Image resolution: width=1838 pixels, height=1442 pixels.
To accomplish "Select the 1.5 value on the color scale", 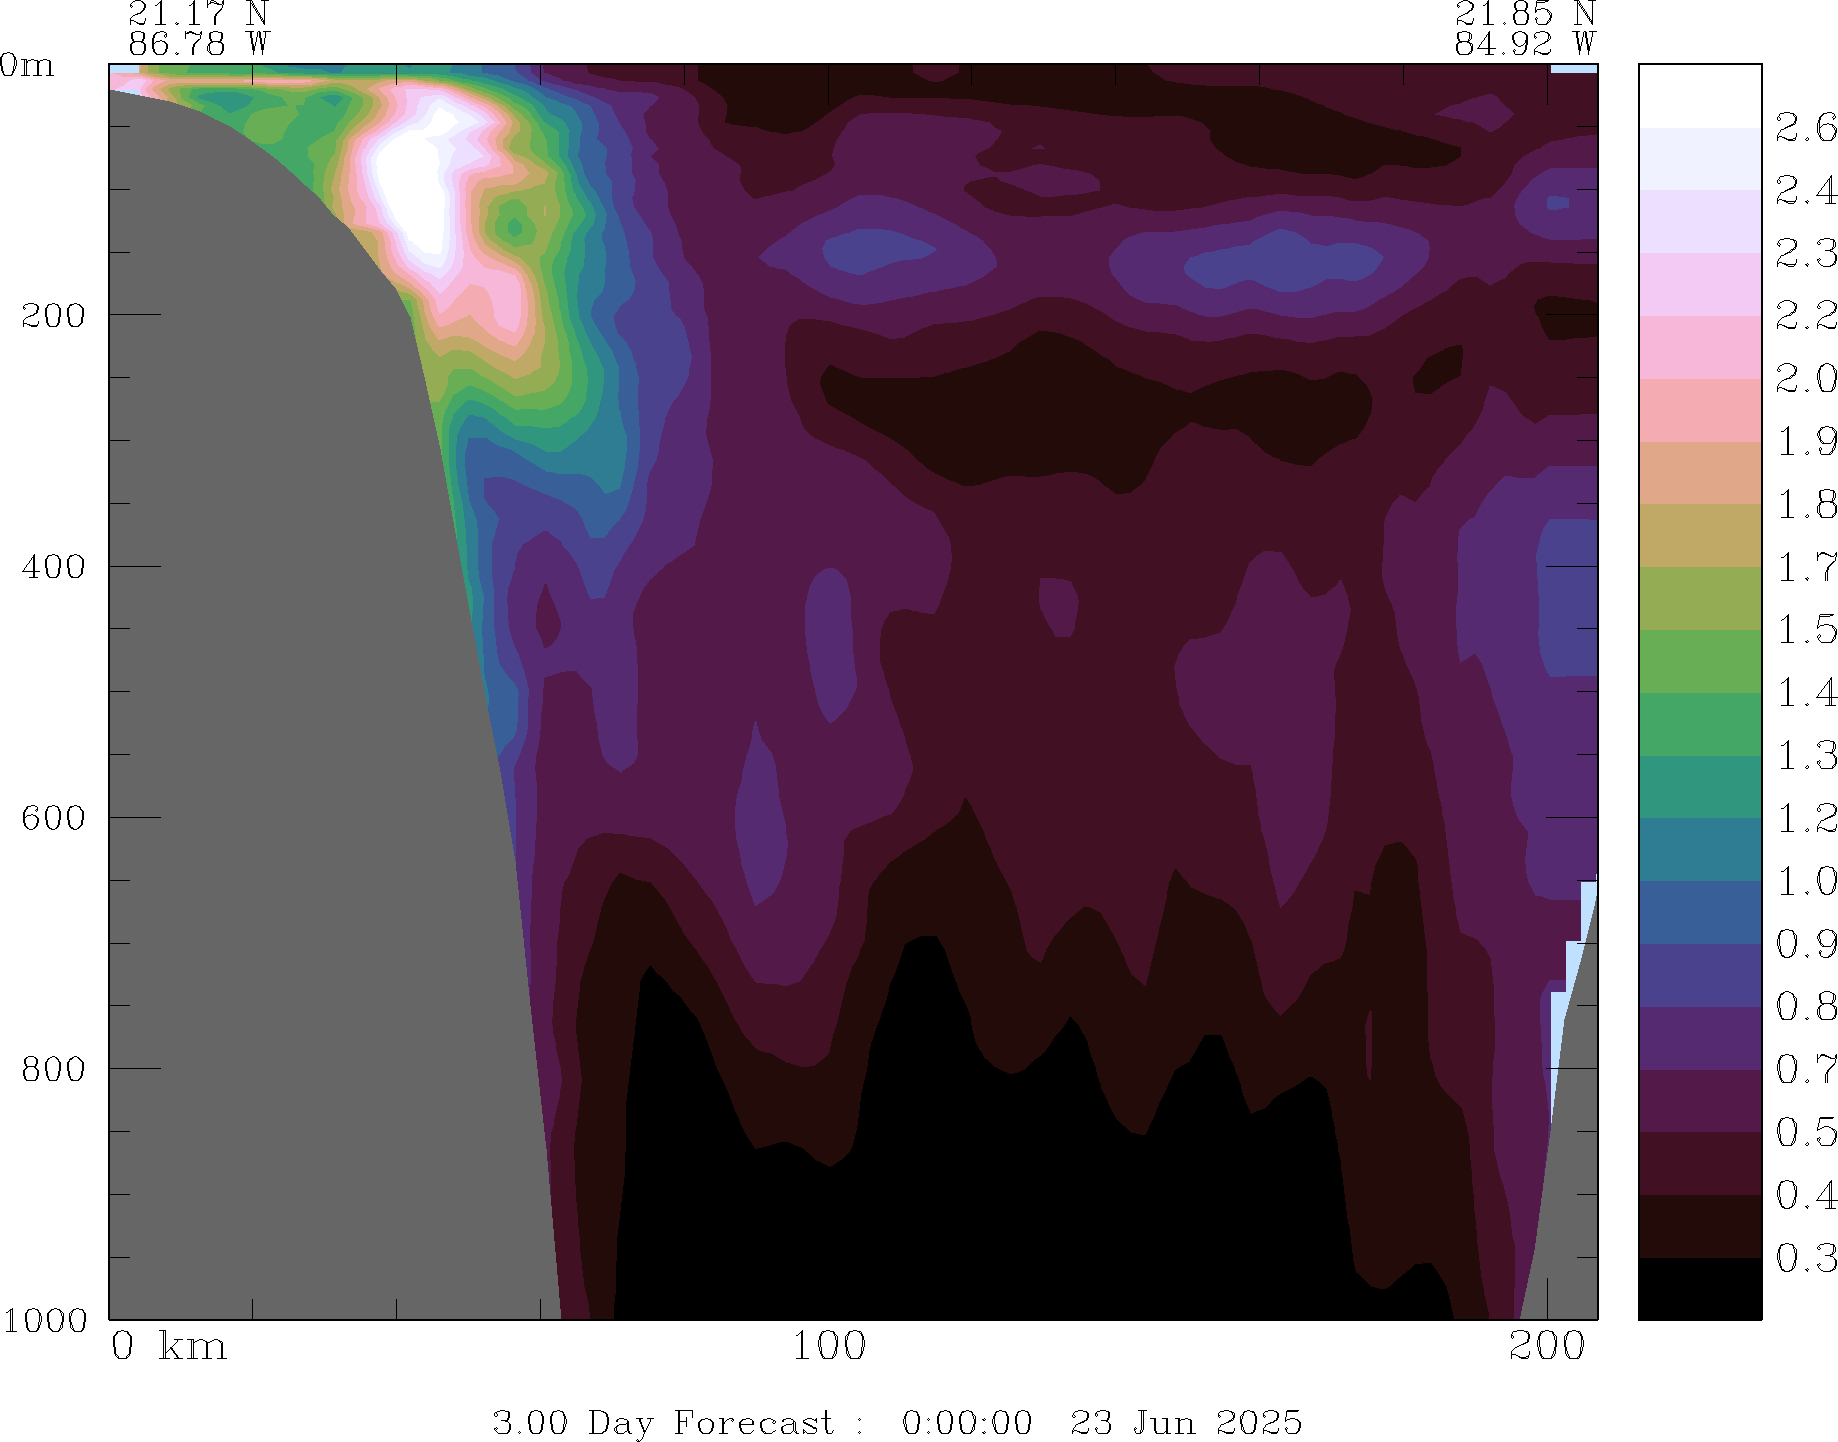I will (x=1805, y=630).
